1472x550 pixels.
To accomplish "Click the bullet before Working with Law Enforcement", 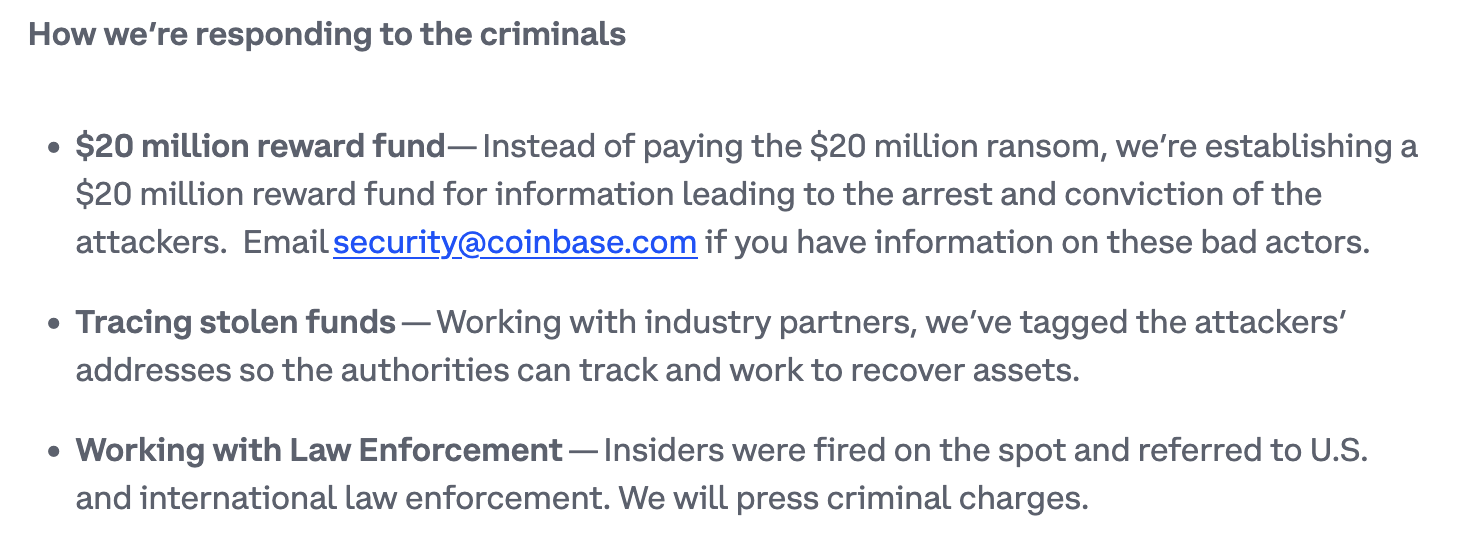I will (54, 452).
